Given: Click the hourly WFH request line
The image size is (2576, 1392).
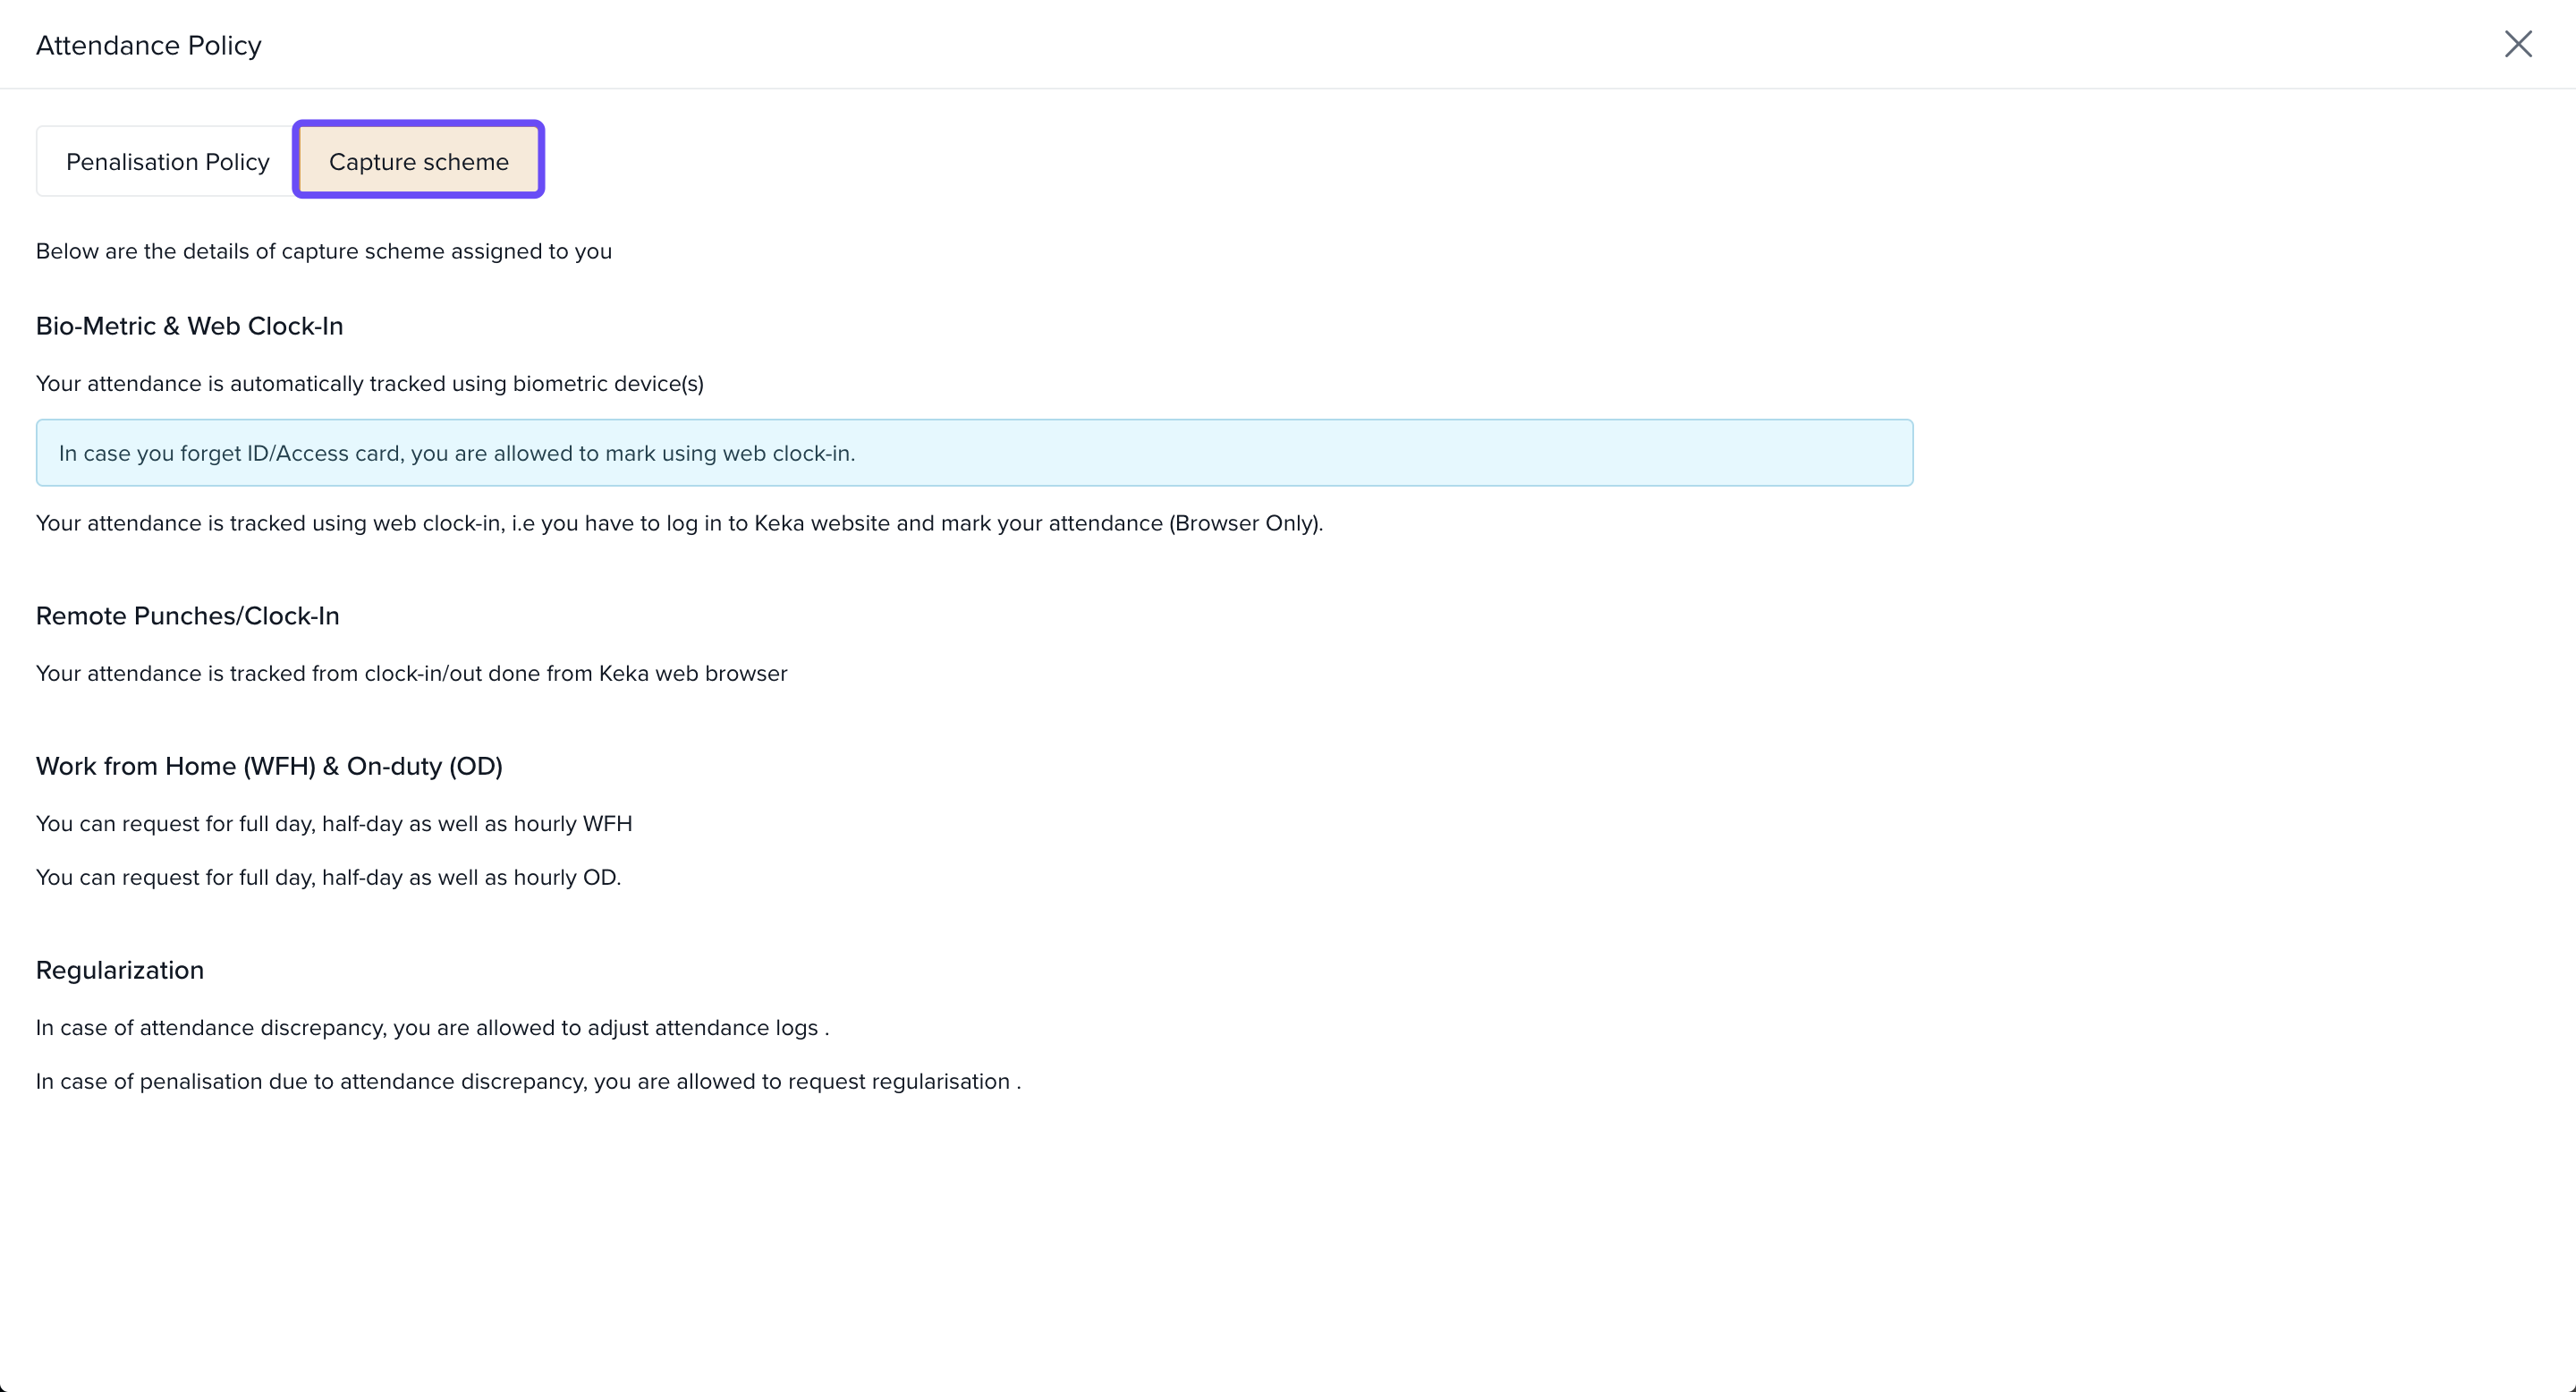Looking at the screenshot, I should 334,824.
